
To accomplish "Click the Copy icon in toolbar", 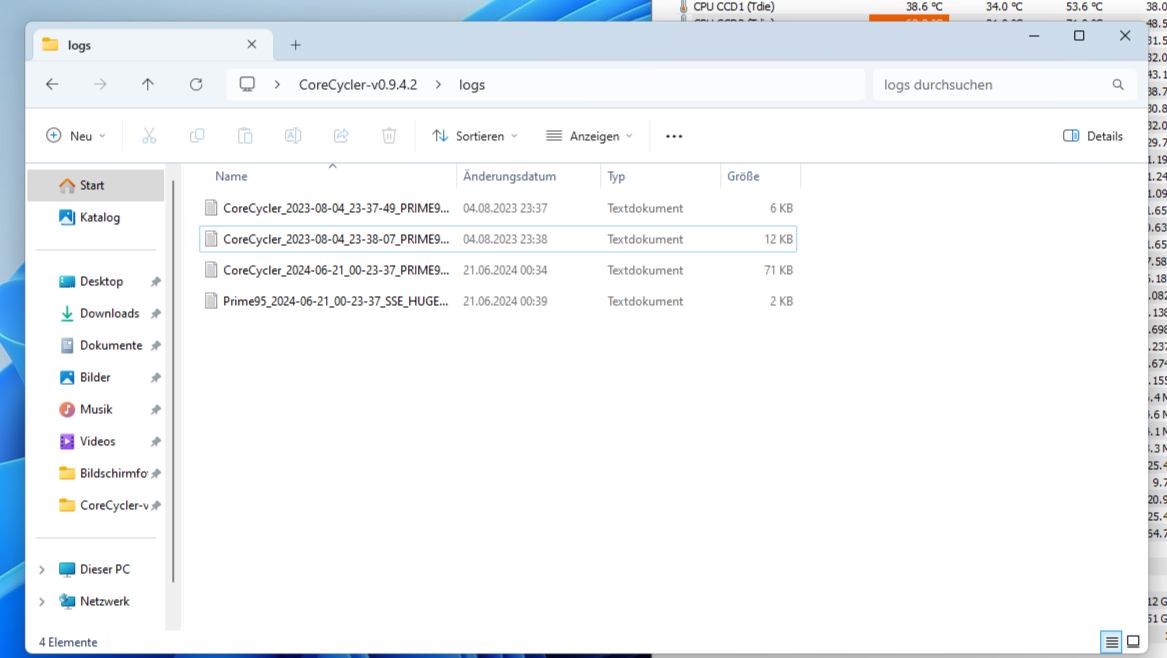I will 197,136.
